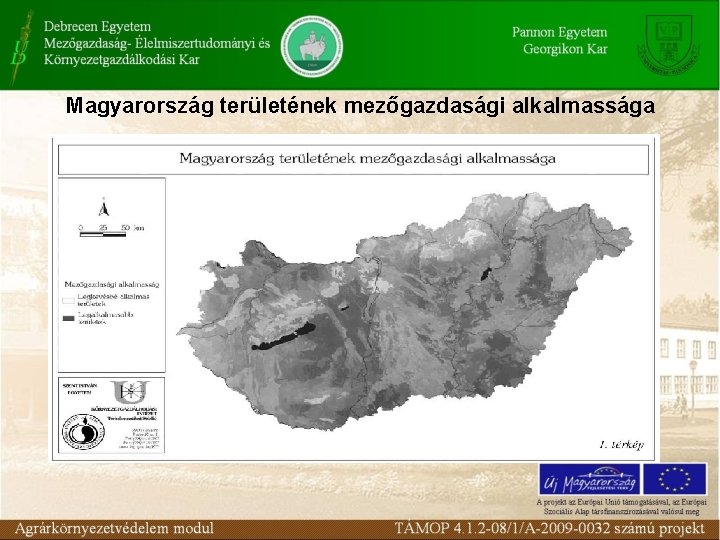Click 'SZENT ISTVÁN EGYETEM' text in logo box
720x540 pixels.
[x=79, y=389]
